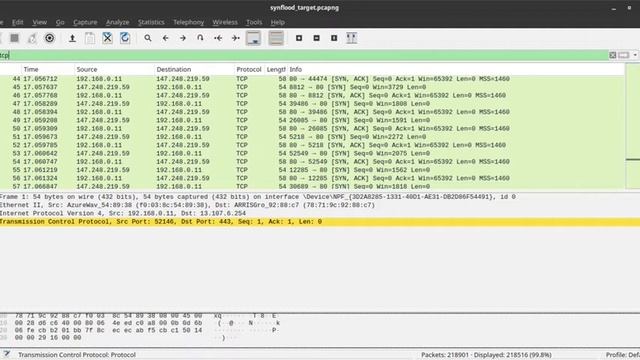This screenshot has width=640, height=360.
Task: Close this capture file via the X icon
Action: (107, 38)
